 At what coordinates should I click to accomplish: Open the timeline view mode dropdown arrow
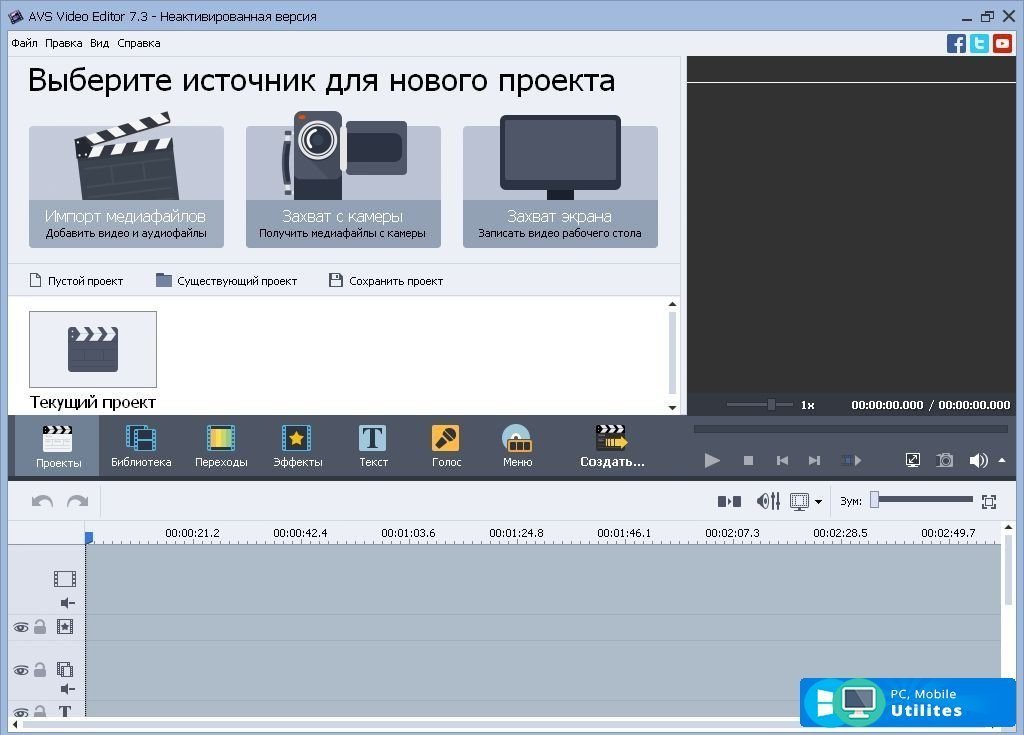pyautogui.click(x=819, y=502)
